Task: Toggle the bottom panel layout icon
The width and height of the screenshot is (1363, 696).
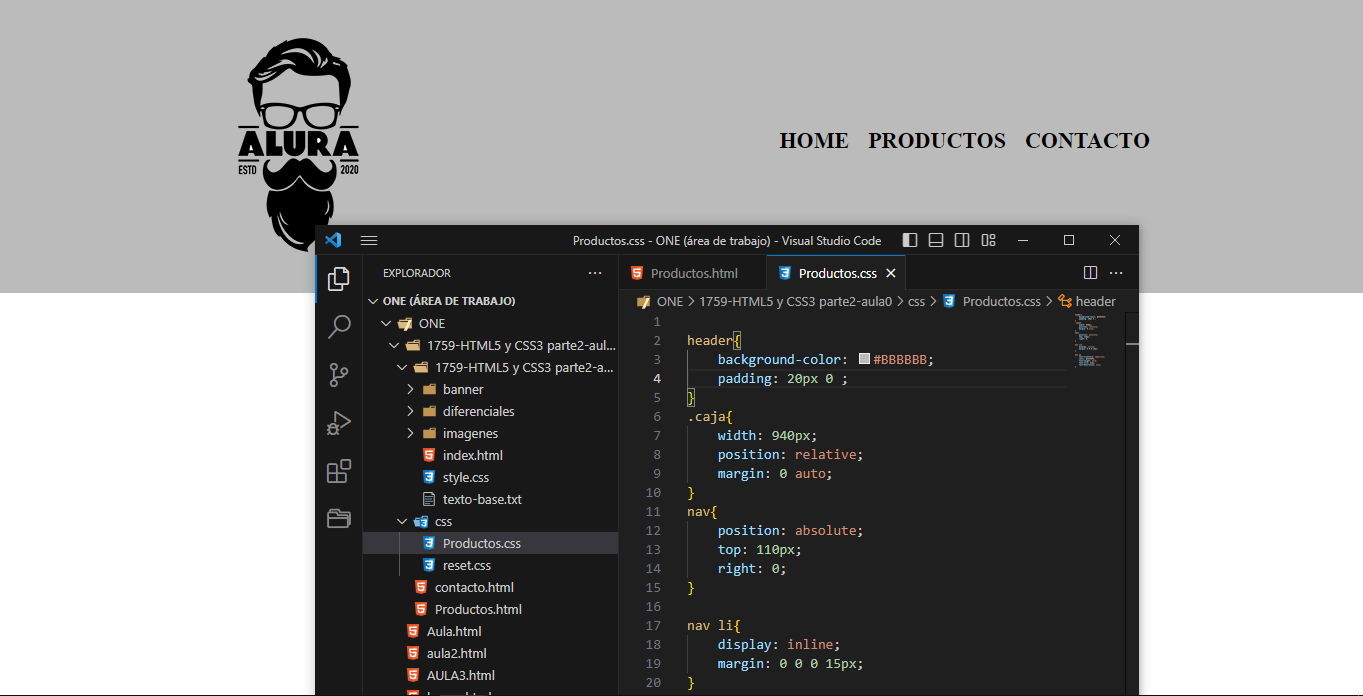Action: [936, 240]
